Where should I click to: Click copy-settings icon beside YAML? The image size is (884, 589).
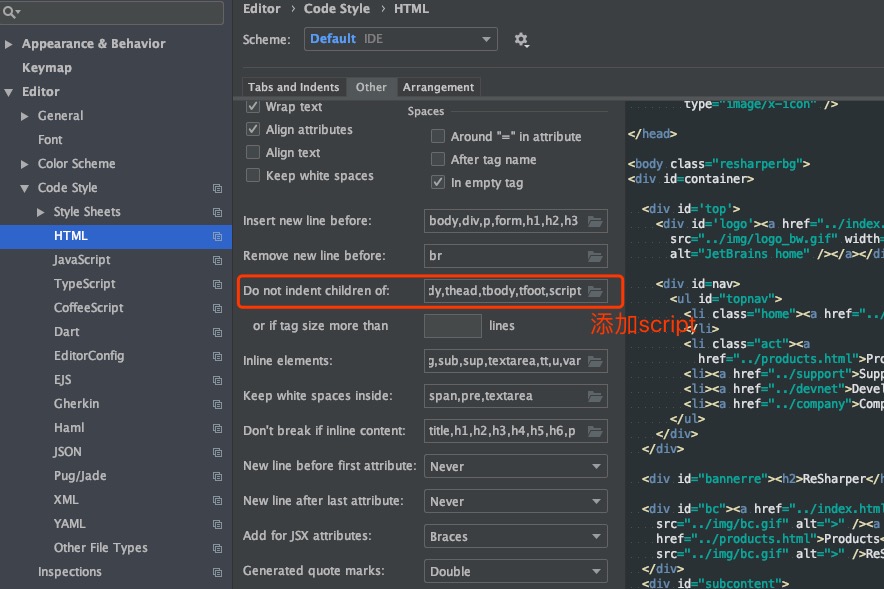click(x=217, y=524)
